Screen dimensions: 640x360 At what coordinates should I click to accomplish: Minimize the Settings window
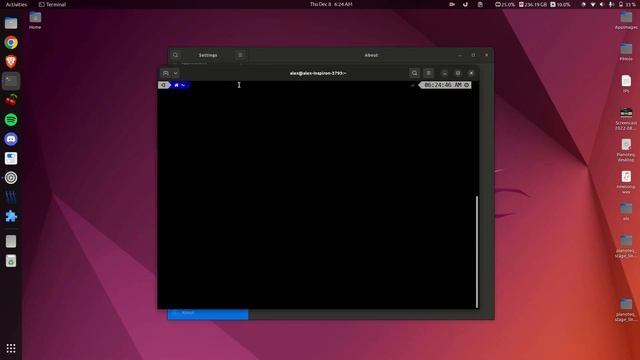click(x=460, y=55)
